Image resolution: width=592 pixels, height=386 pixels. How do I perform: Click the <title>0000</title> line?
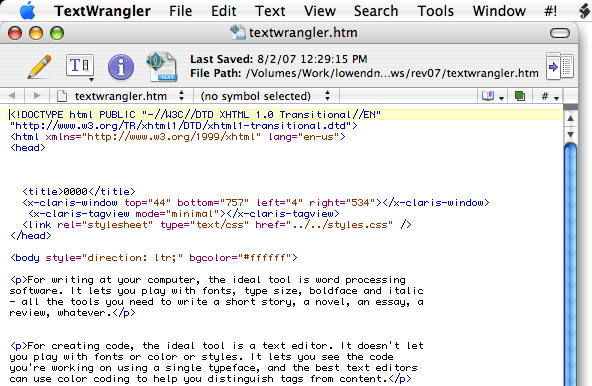pos(79,191)
